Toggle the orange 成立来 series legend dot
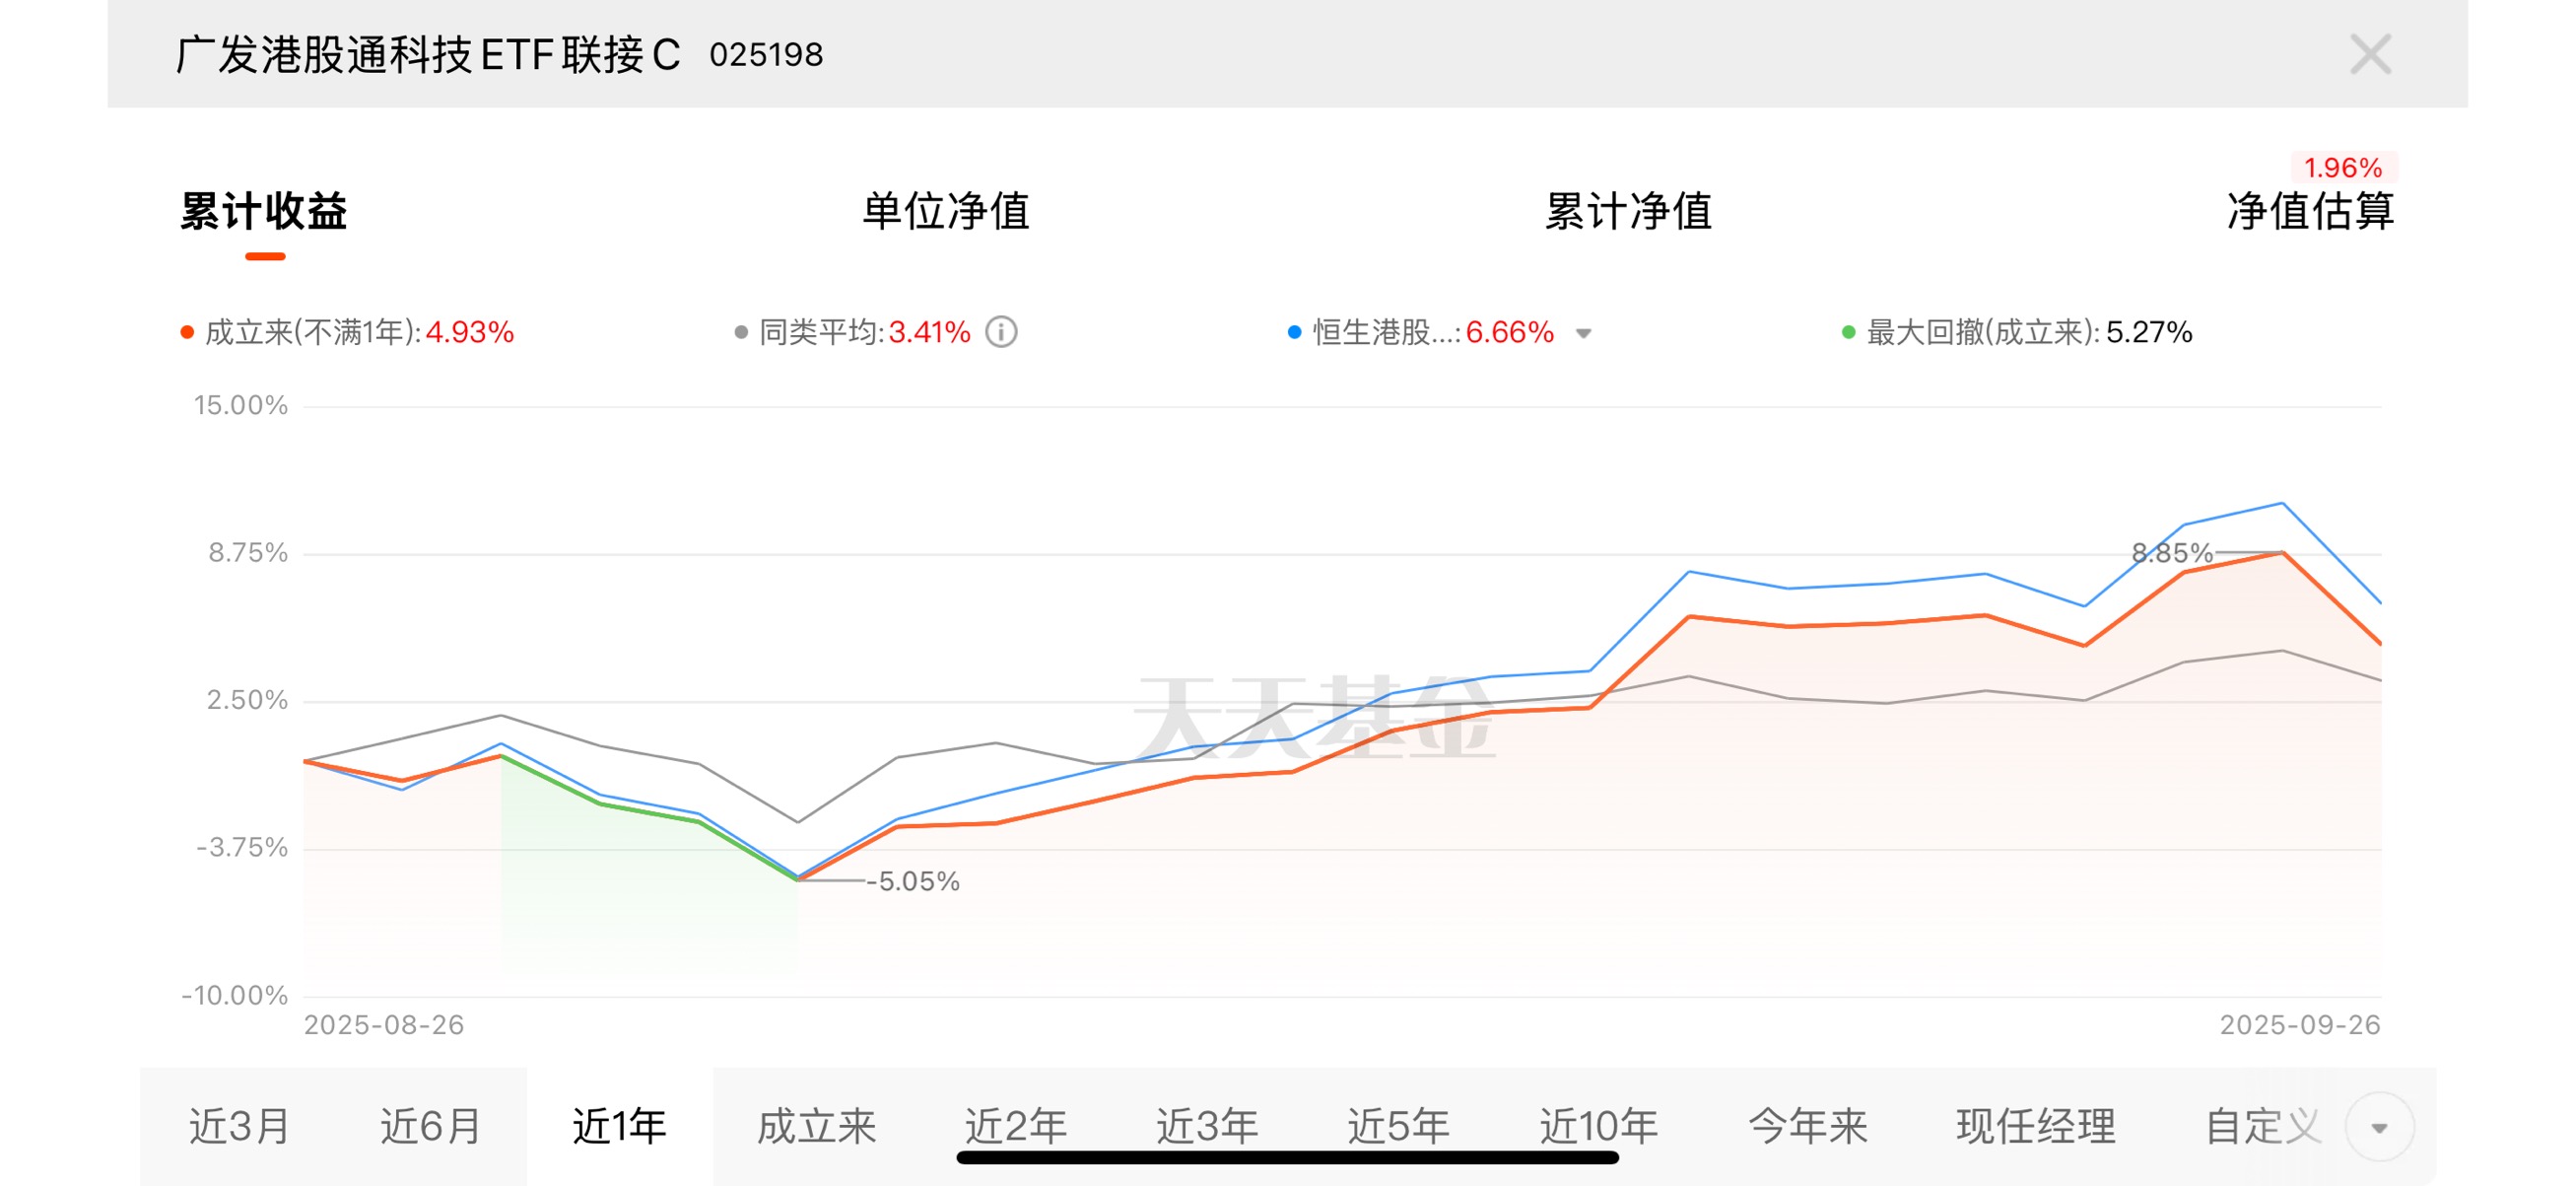This screenshot has width=2576, height=1186. pyautogui.click(x=187, y=332)
